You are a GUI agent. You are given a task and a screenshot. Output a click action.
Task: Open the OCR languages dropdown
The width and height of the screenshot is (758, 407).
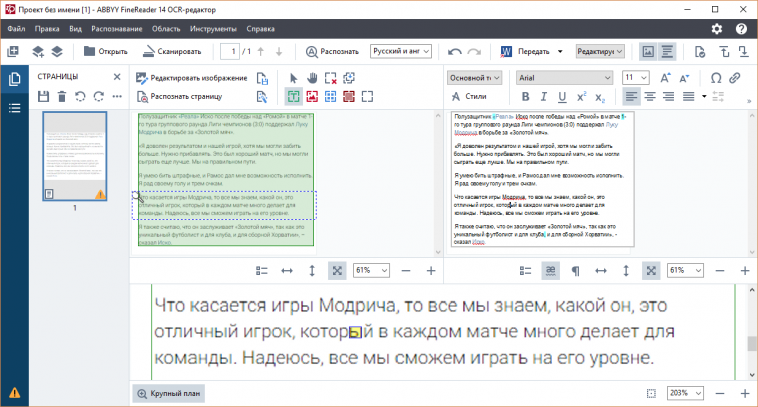pyautogui.click(x=401, y=51)
